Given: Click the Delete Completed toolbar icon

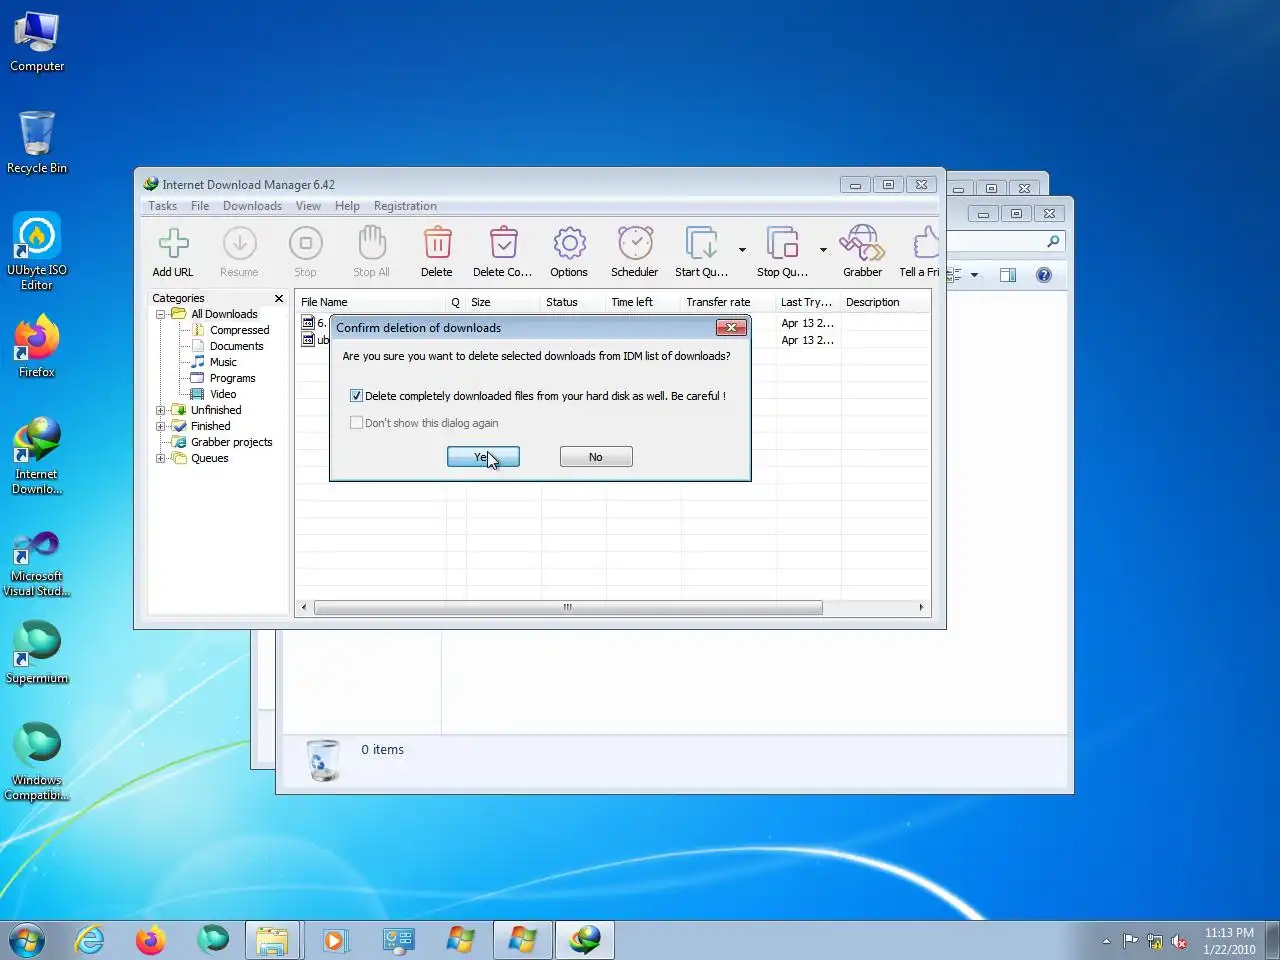Looking at the screenshot, I should [x=503, y=243].
